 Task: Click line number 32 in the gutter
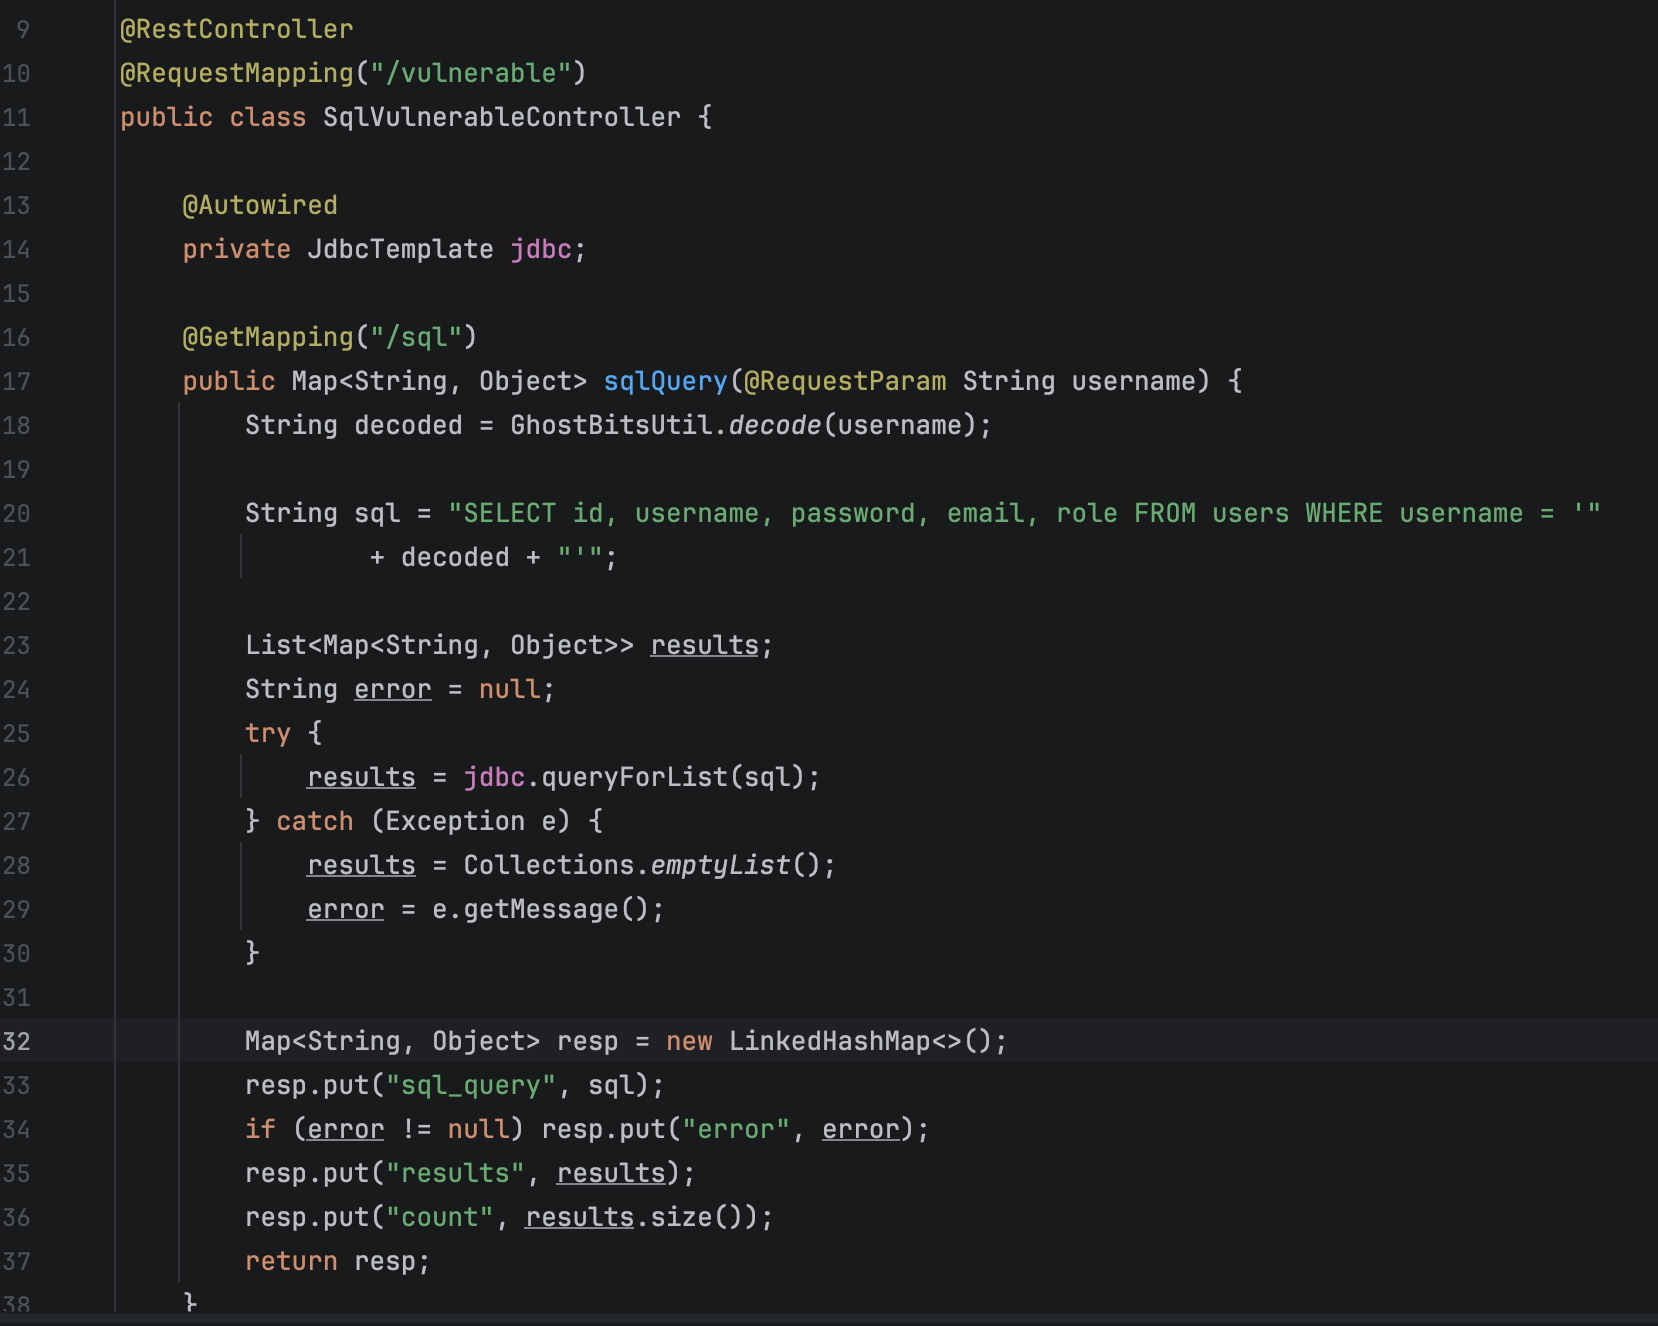[x=17, y=1041]
